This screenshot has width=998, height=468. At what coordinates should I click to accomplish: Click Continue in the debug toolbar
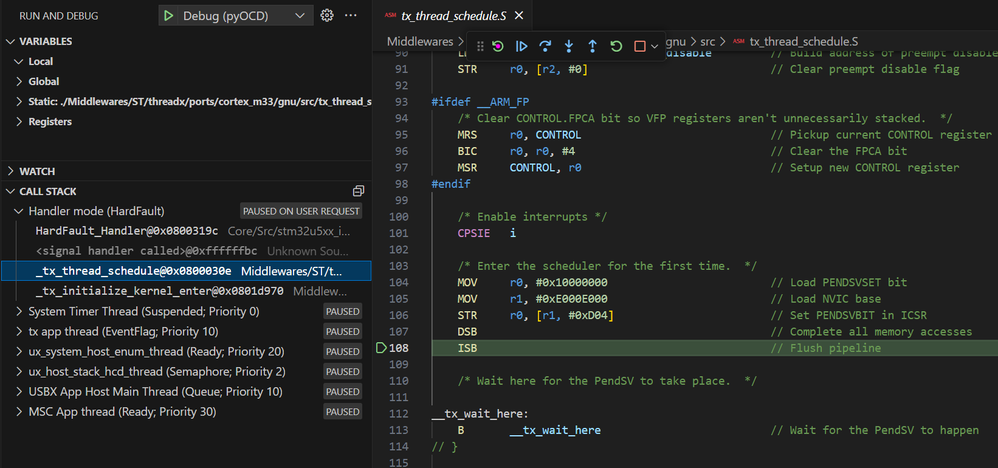tap(521, 46)
